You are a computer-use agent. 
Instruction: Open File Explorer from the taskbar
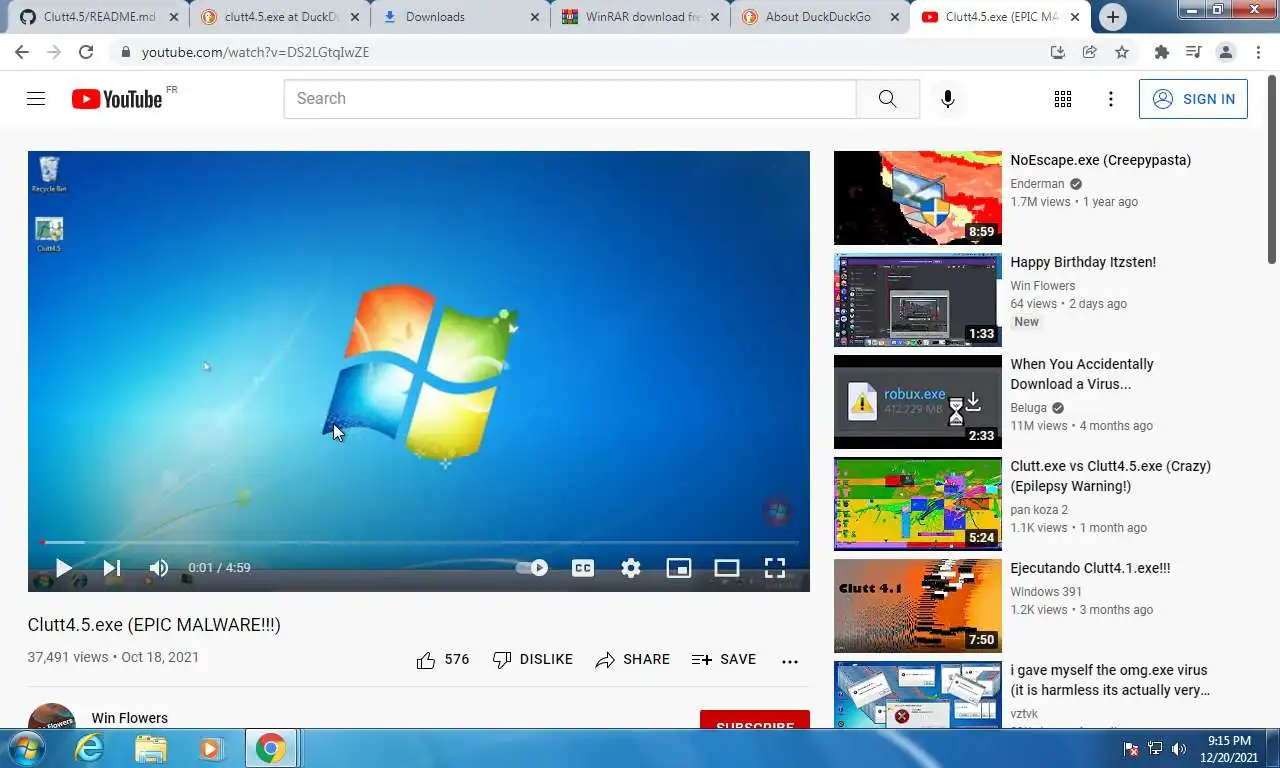[151, 748]
